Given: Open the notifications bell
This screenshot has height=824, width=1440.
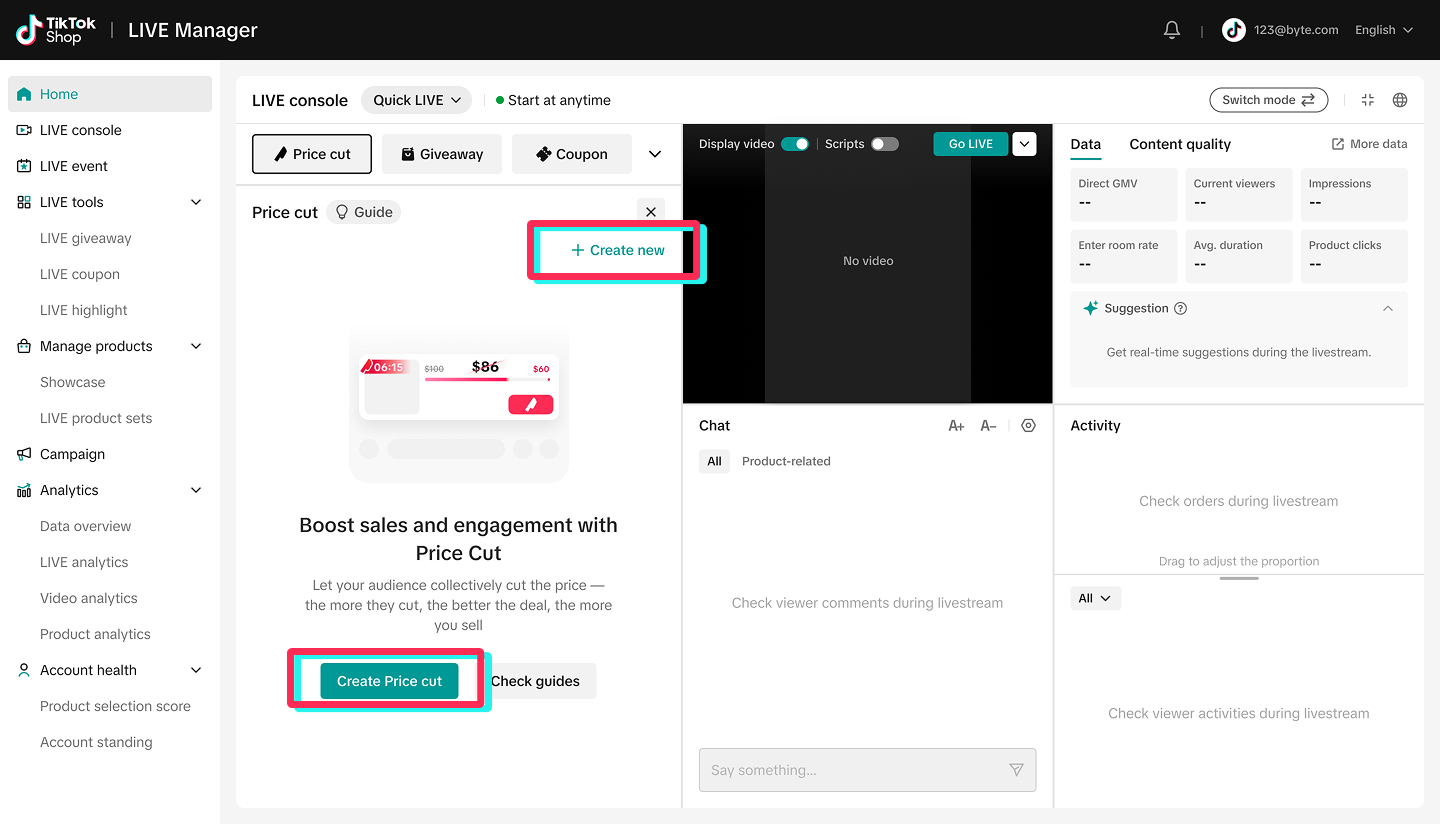Looking at the screenshot, I should [1172, 30].
